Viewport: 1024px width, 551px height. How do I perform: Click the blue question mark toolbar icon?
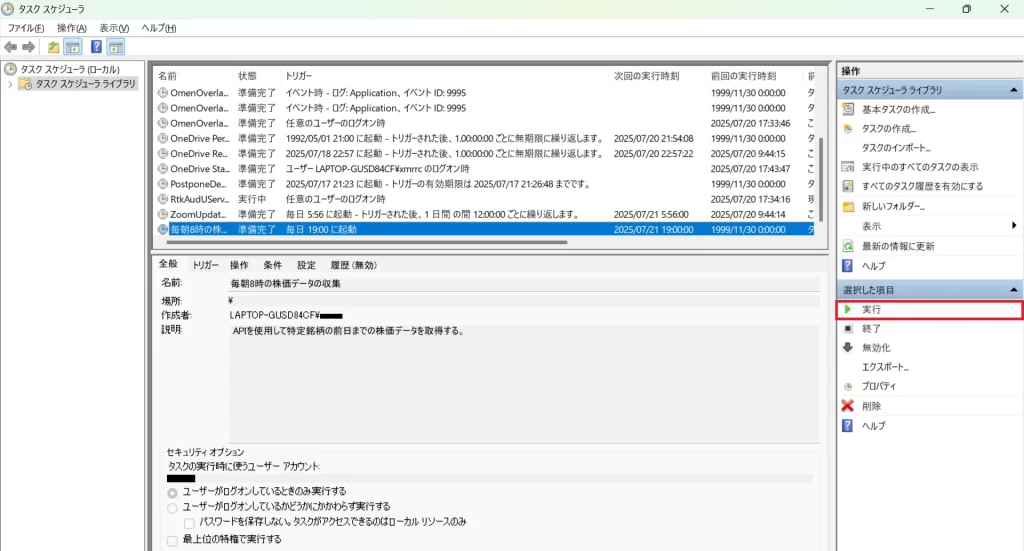96,47
